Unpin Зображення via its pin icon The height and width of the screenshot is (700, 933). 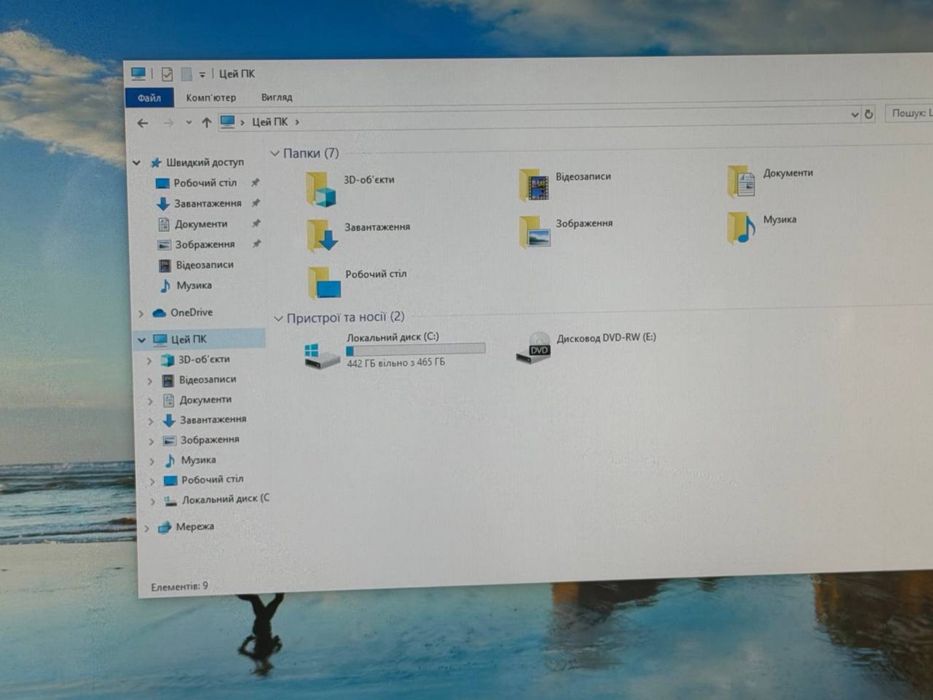pyautogui.click(x=256, y=243)
